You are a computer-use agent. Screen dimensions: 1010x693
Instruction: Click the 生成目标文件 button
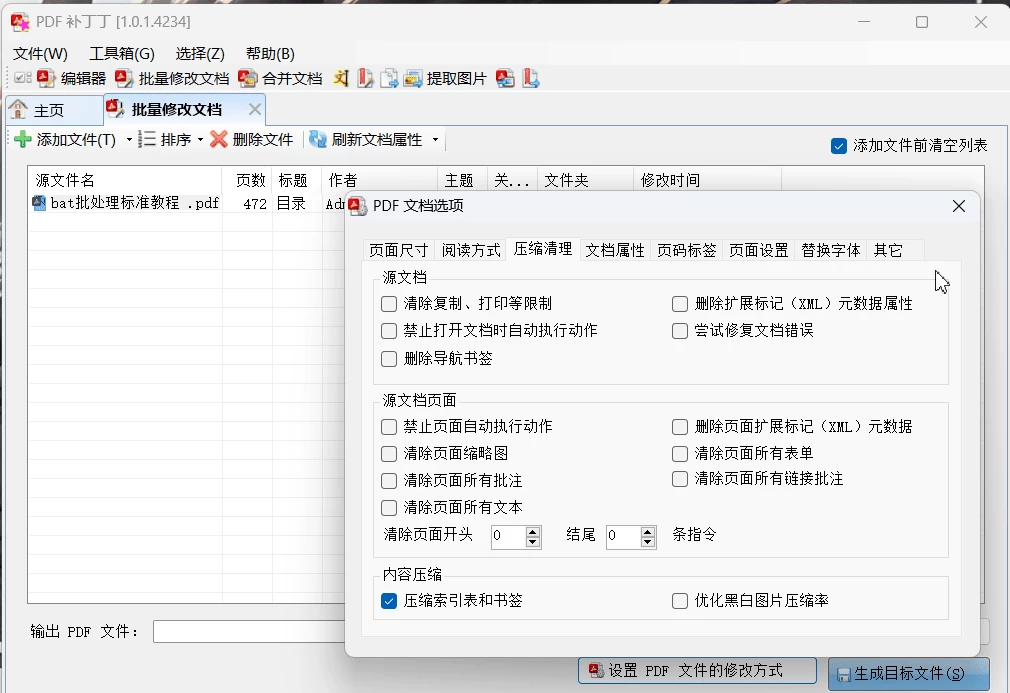tap(908, 674)
